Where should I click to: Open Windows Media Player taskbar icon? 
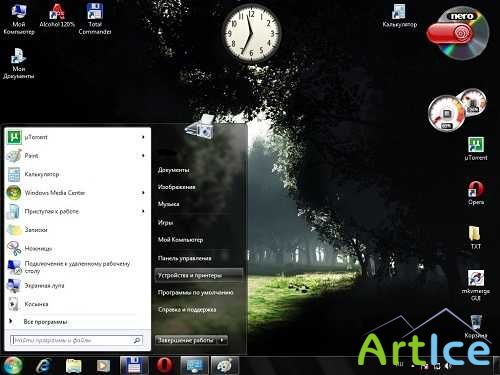tap(103, 366)
